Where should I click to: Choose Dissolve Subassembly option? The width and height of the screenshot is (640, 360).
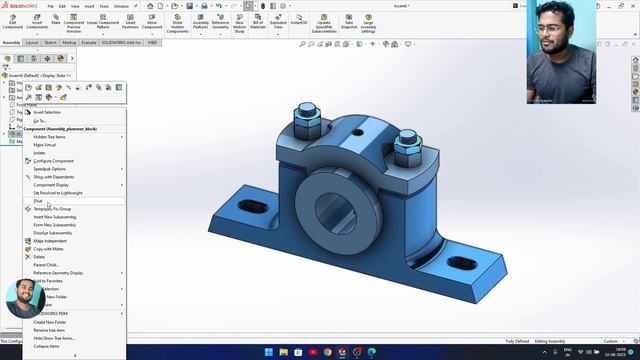click(x=74, y=233)
